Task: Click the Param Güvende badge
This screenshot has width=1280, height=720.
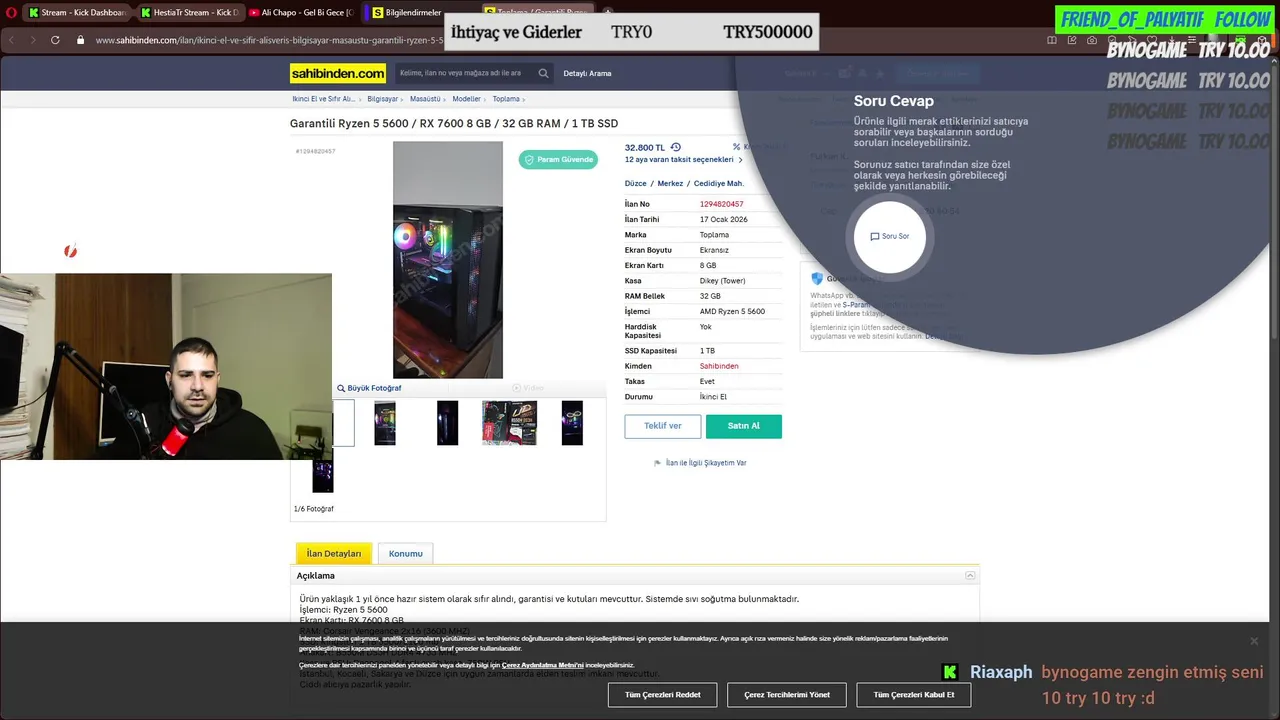Action: (x=558, y=159)
